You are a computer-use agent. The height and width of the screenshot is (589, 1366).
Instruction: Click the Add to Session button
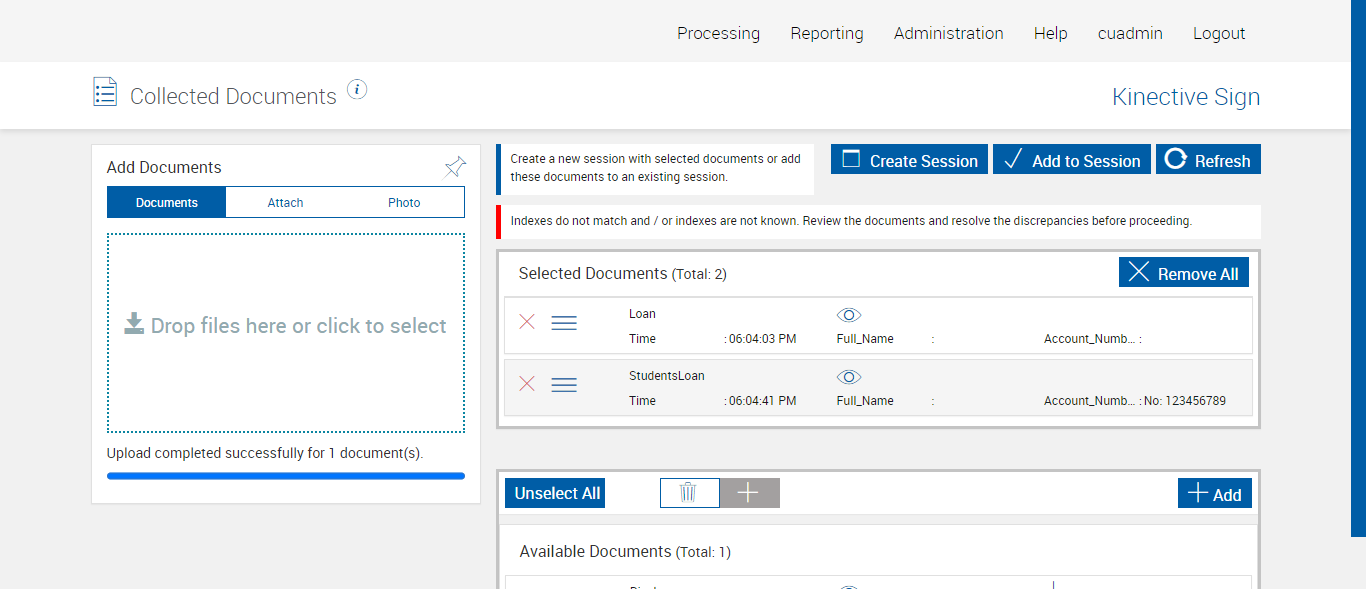click(x=1071, y=160)
